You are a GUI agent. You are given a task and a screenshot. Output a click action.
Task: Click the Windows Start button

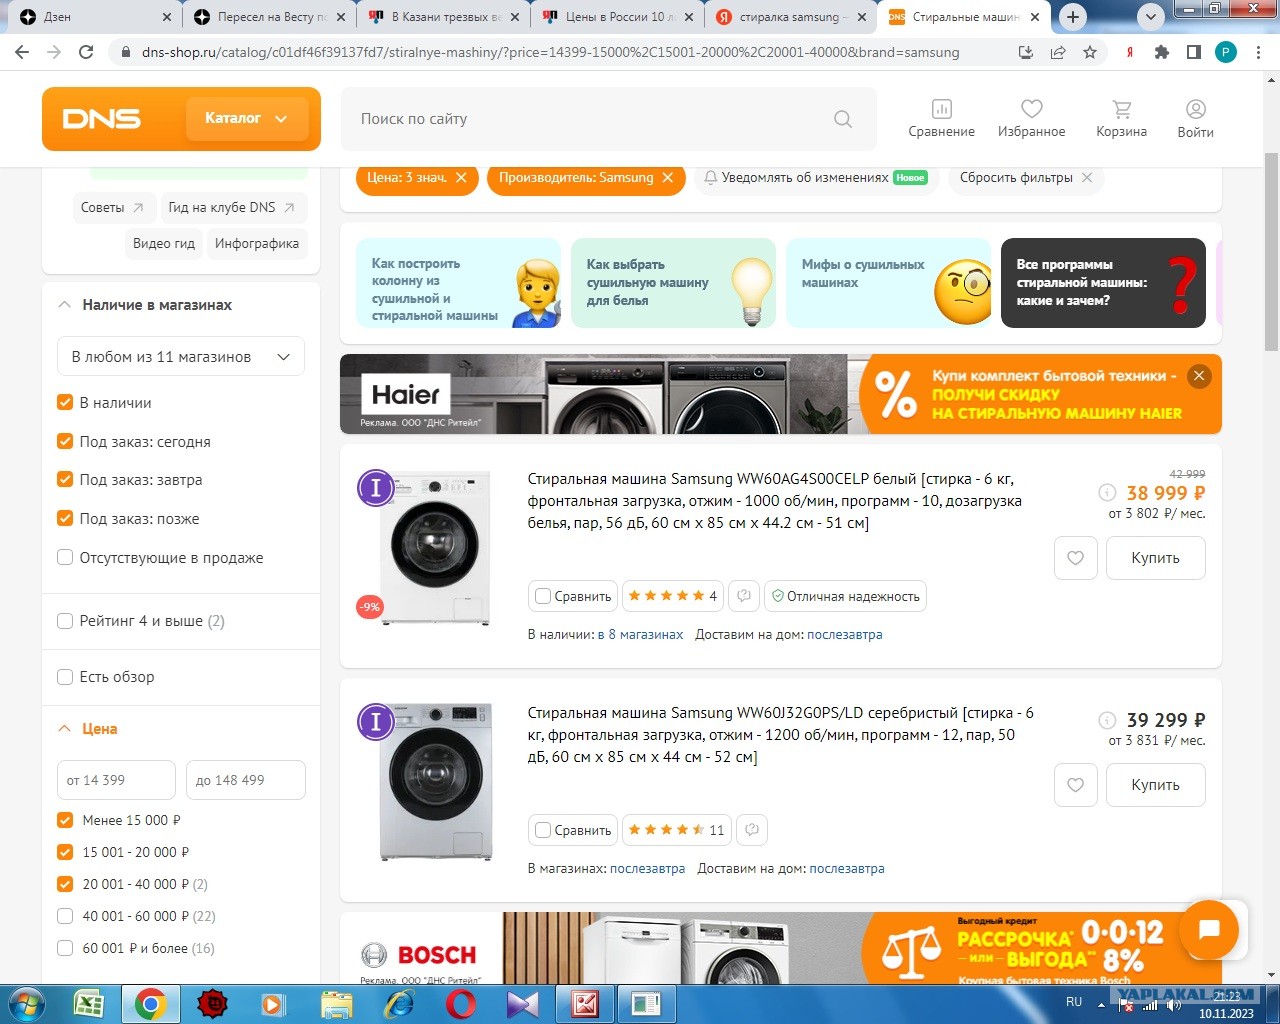coord(26,1004)
